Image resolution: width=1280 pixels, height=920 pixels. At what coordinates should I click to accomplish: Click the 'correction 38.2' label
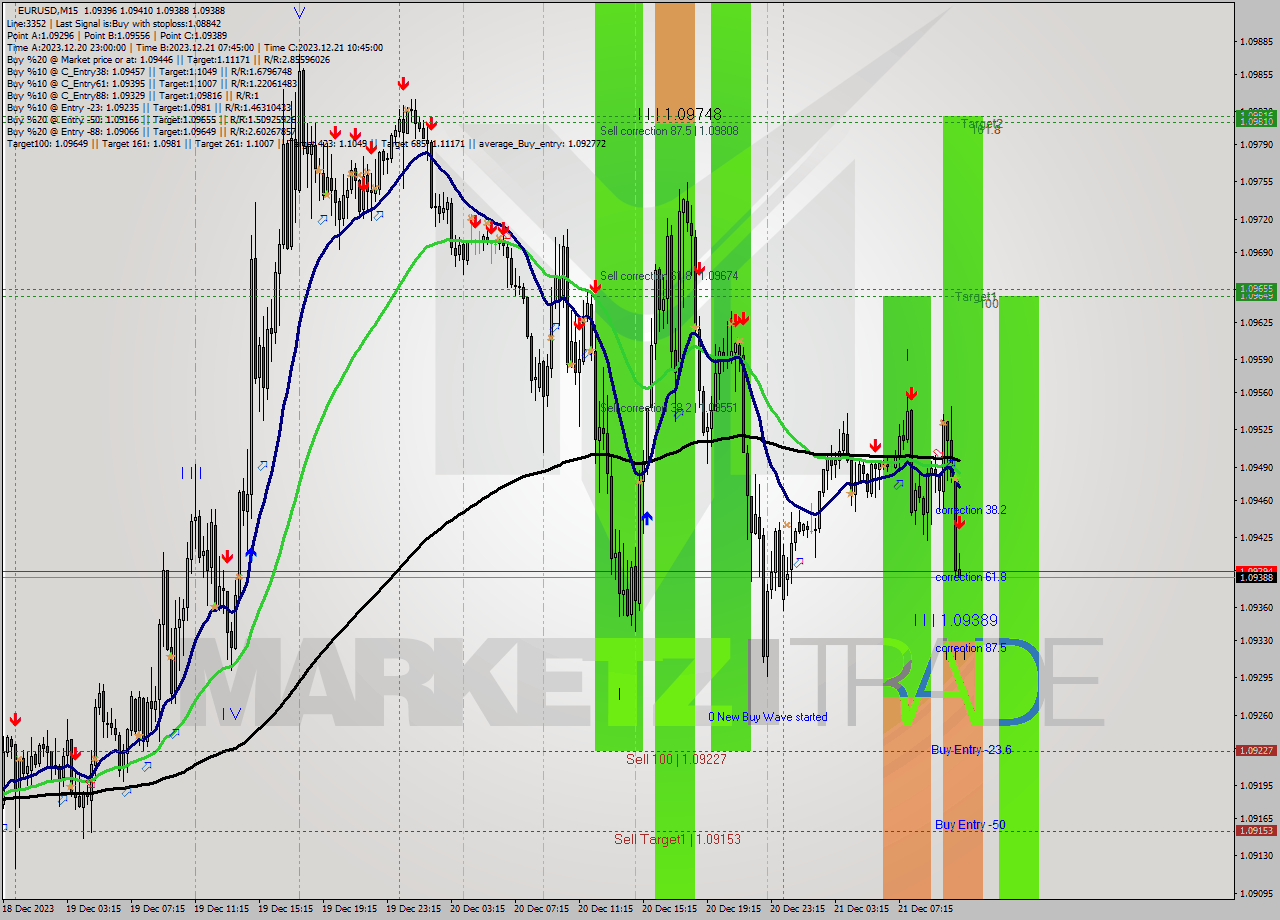(x=970, y=510)
